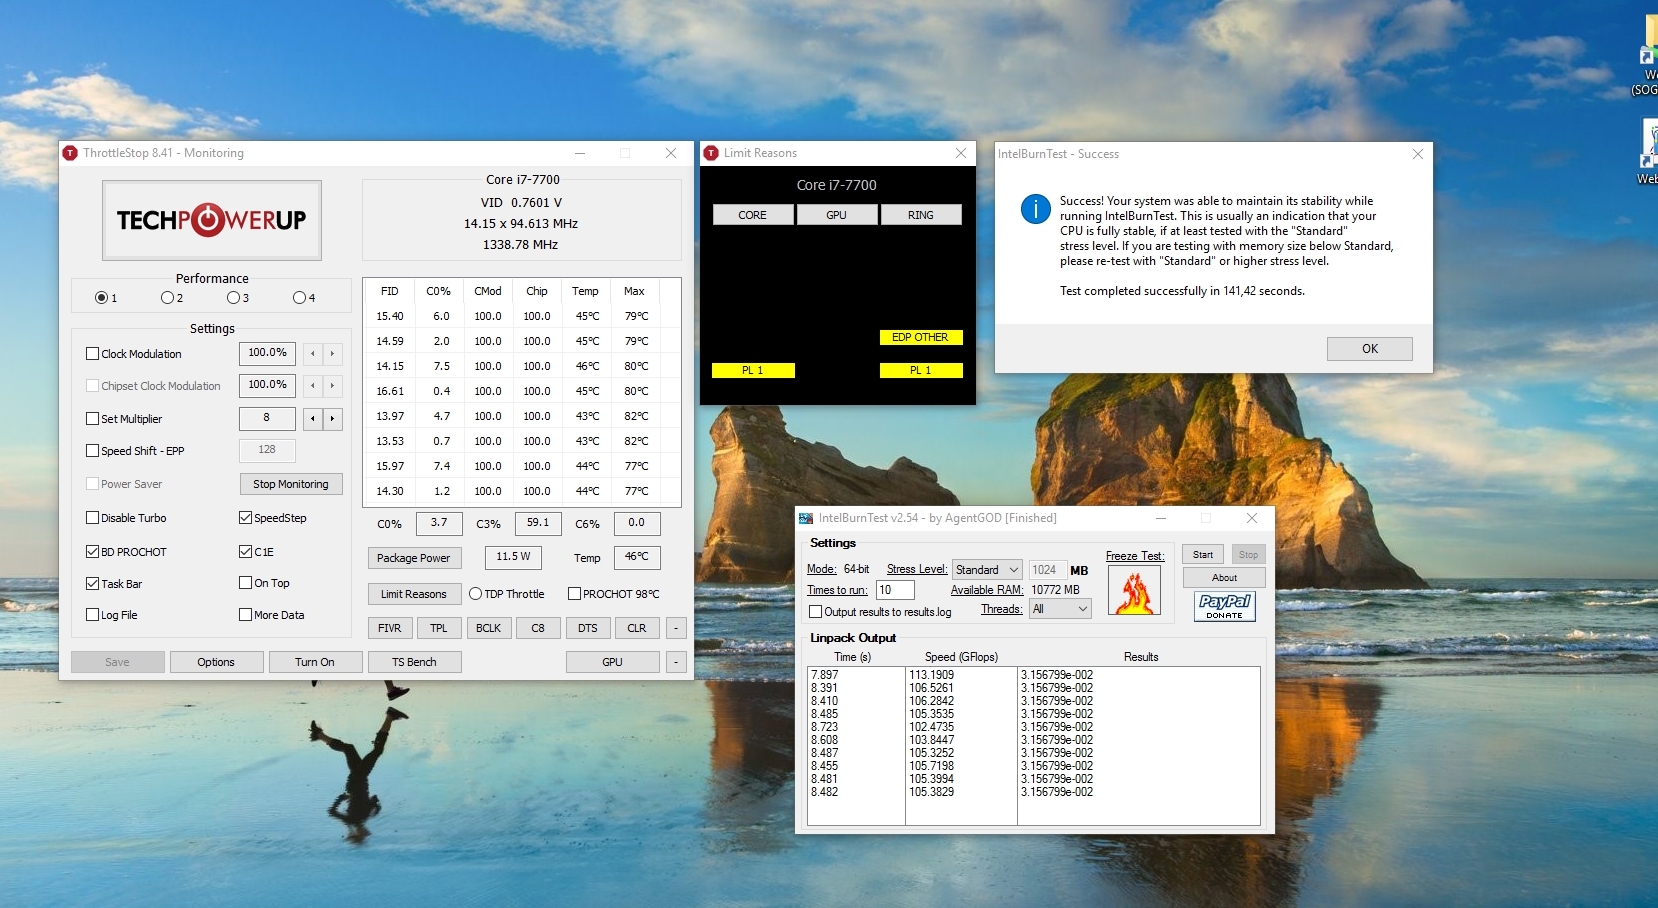Viewport: 1658px width, 908px height.
Task: Toggle the C1E checkbox
Action: point(246,552)
